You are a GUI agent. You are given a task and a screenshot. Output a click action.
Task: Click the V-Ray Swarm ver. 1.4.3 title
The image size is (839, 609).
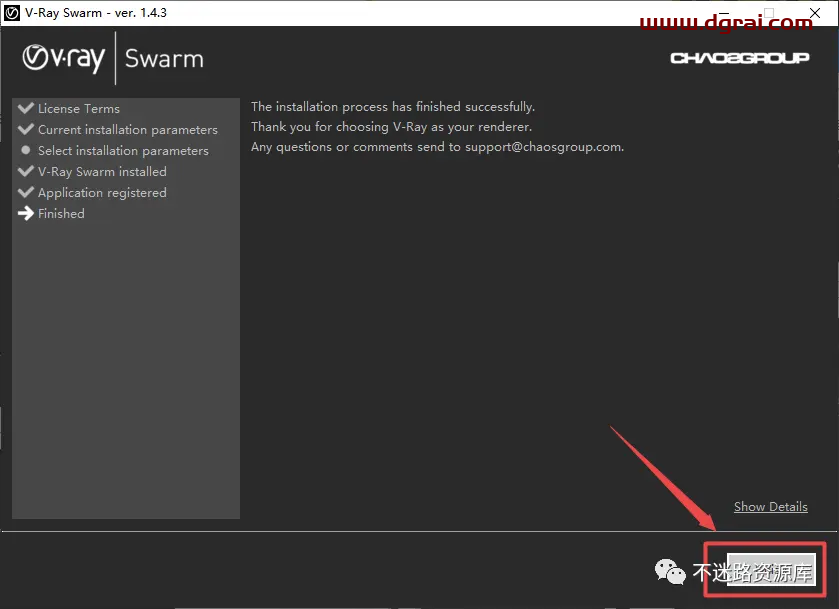click(x=96, y=13)
